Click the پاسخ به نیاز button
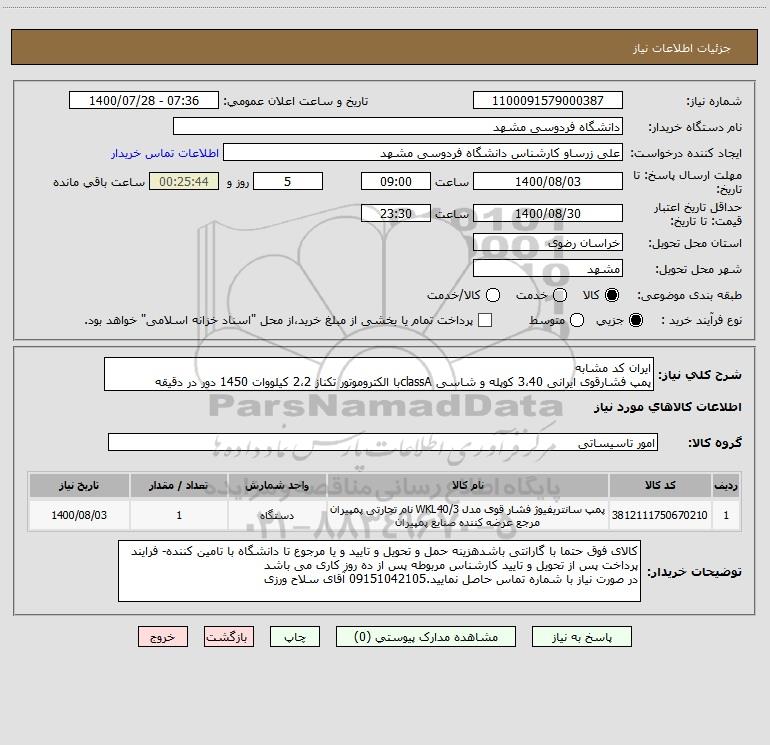Viewport: 770px width, 745px height. click(582, 636)
